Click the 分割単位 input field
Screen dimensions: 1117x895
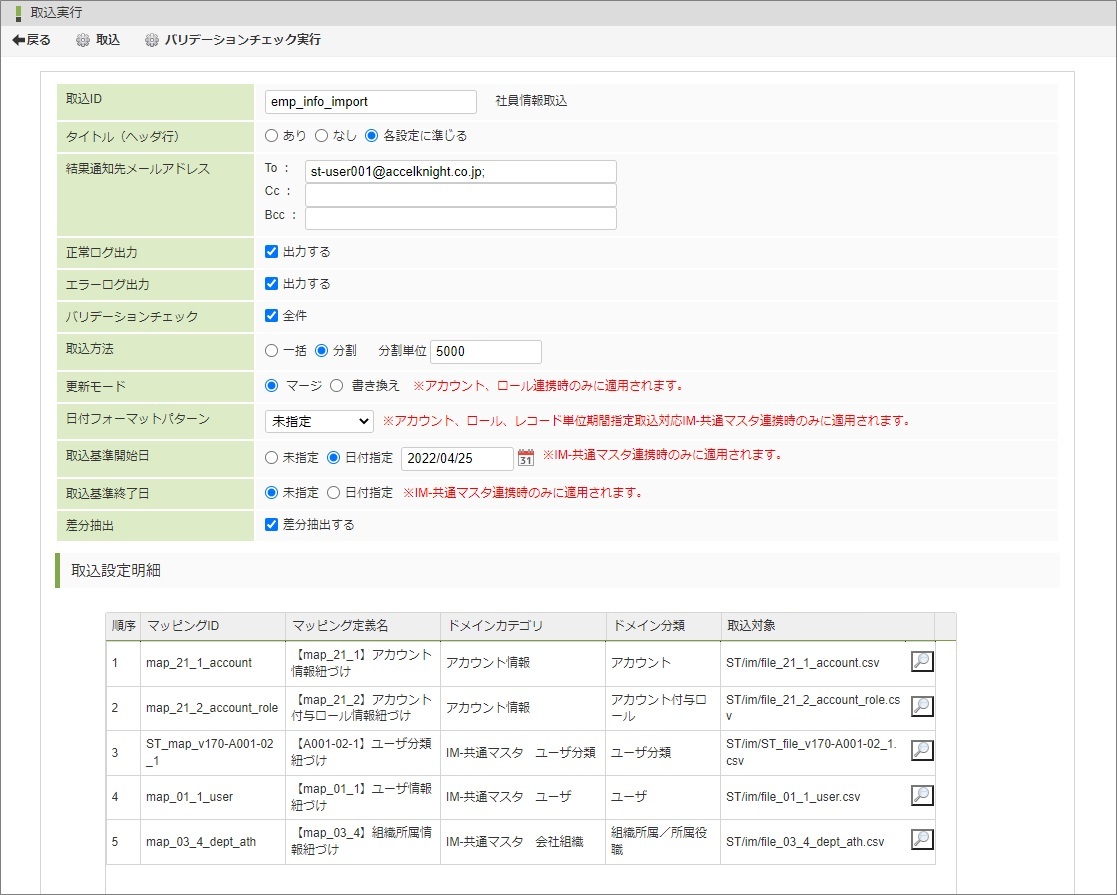486,351
